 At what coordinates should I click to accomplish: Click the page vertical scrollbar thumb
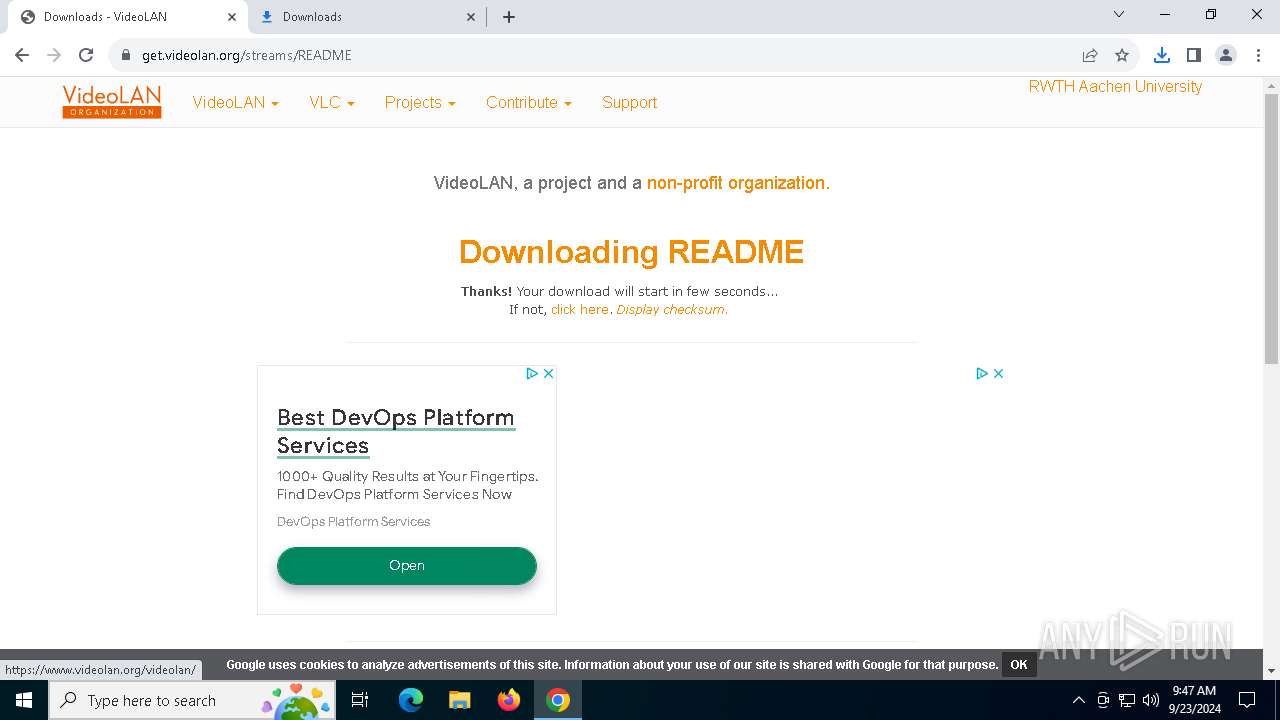coord(1271,228)
